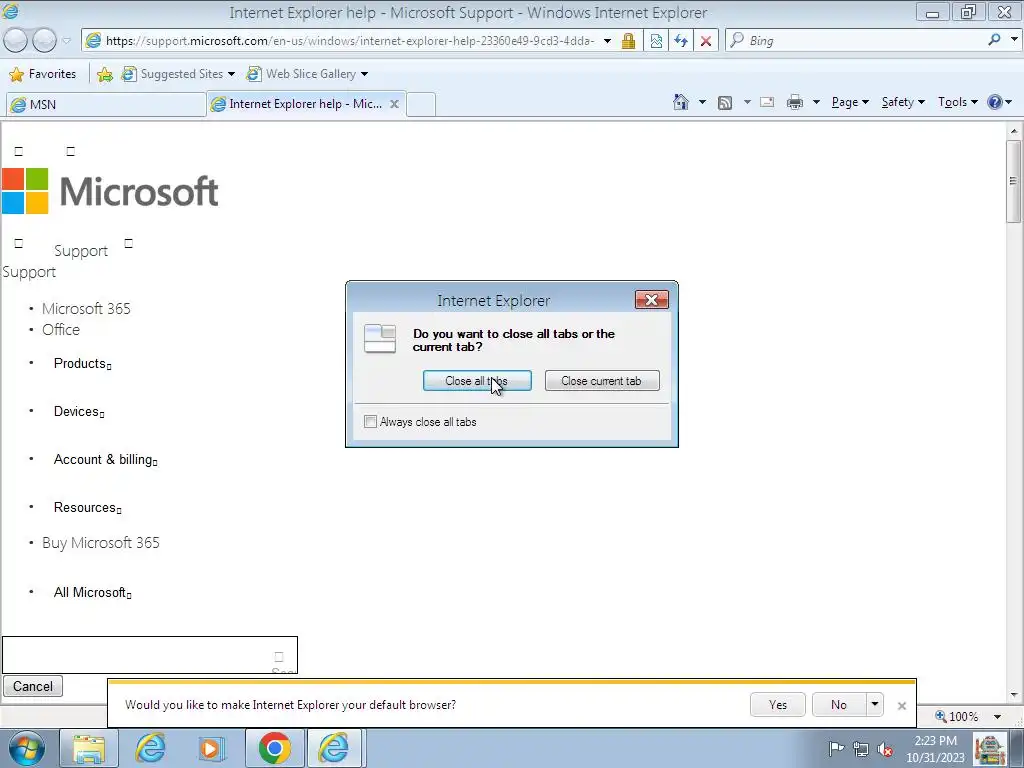Open dropdown arrow next to No button
Image resolution: width=1024 pixels, height=768 pixels.
[x=874, y=705]
